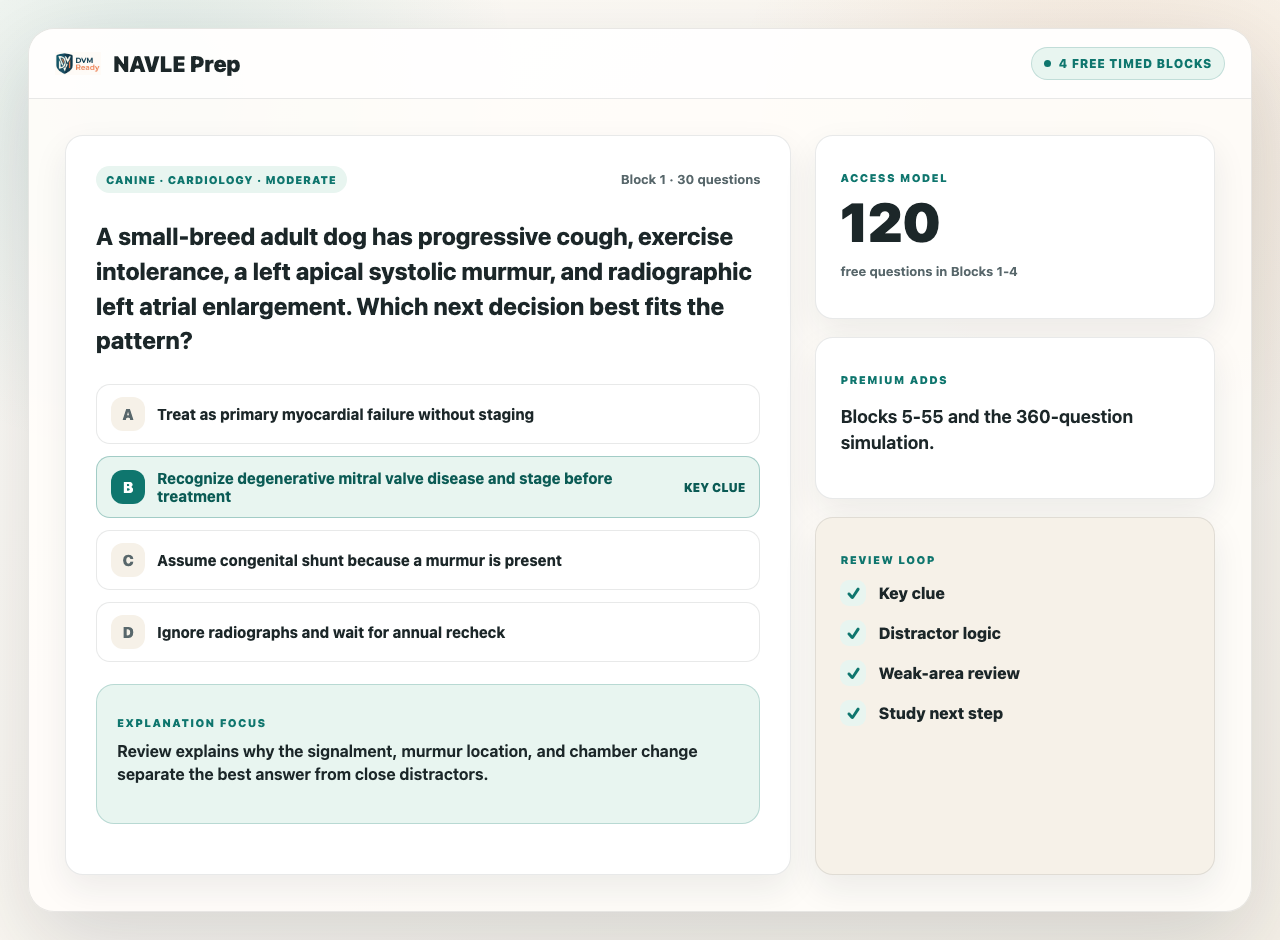
Task: Click the Weak-area review item
Action: [949, 673]
